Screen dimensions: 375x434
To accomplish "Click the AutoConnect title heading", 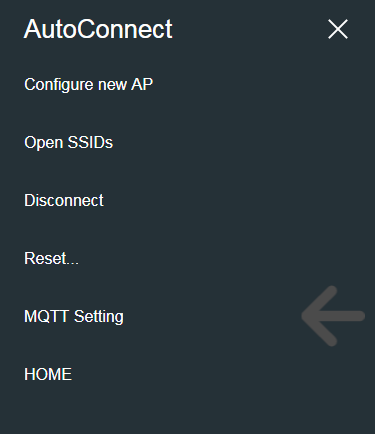I will (98, 29).
